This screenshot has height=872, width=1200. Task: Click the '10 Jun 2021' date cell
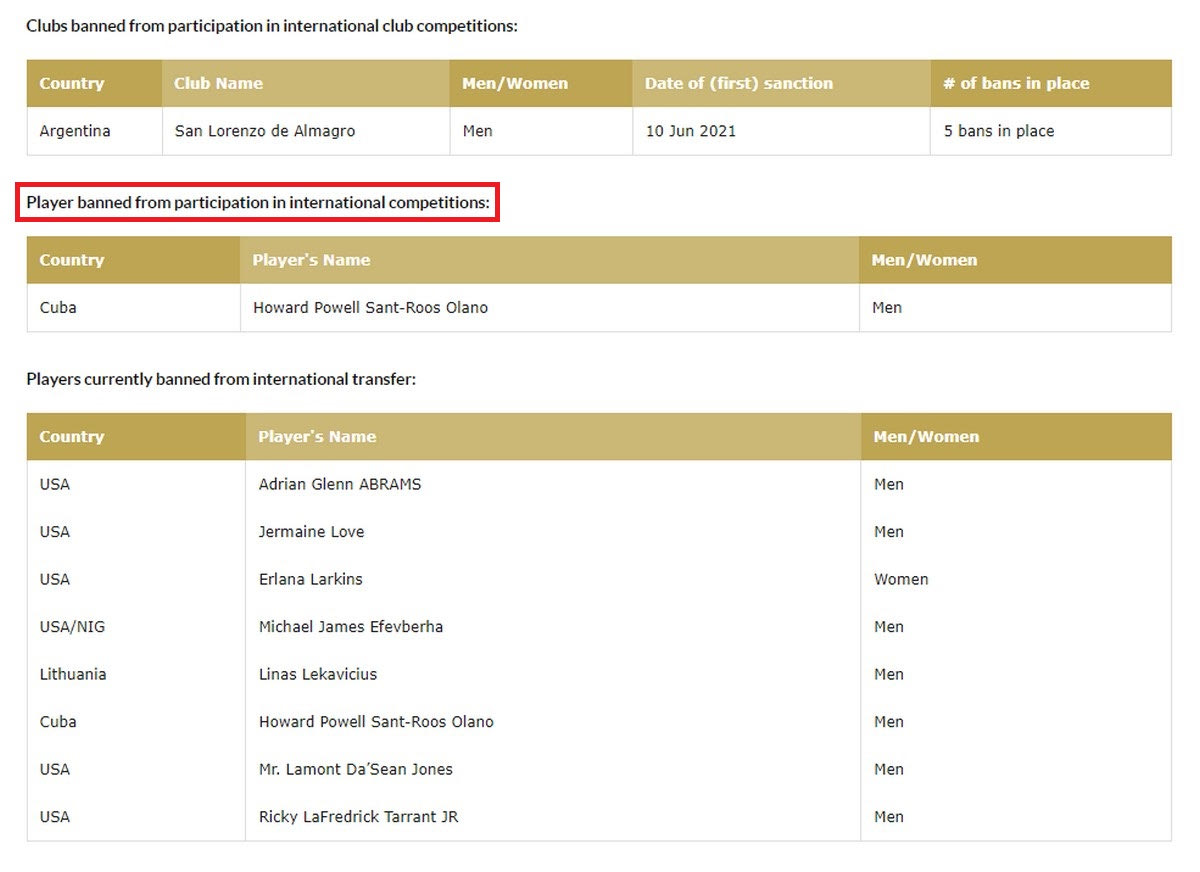(690, 131)
